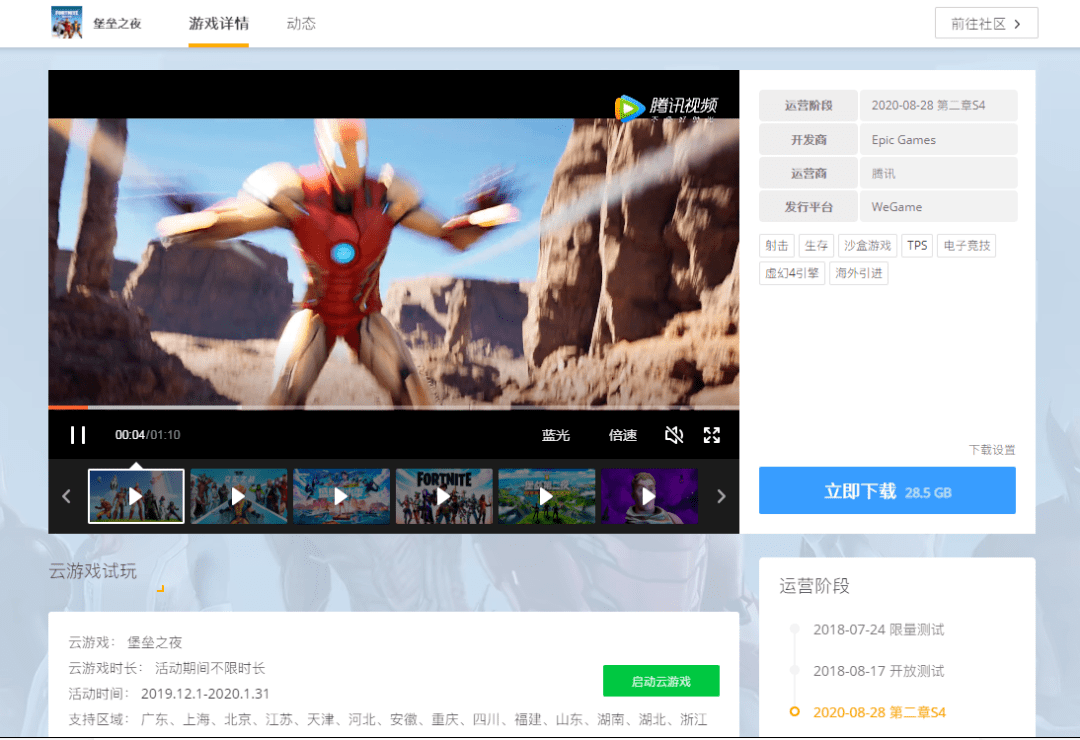
Task: Select the 电子竞技 tag
Action: click(966, 245)
